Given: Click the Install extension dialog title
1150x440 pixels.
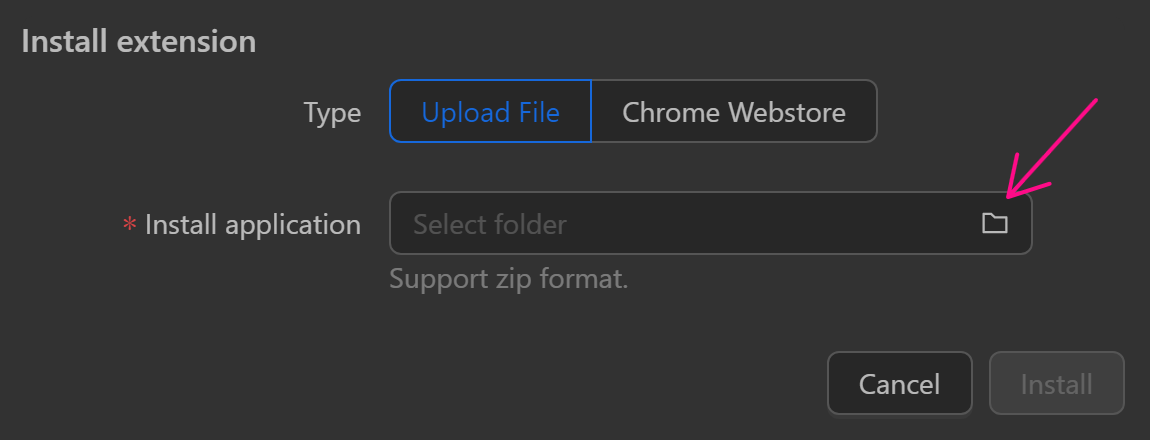Looking at the screenshot, I should 138,42.
